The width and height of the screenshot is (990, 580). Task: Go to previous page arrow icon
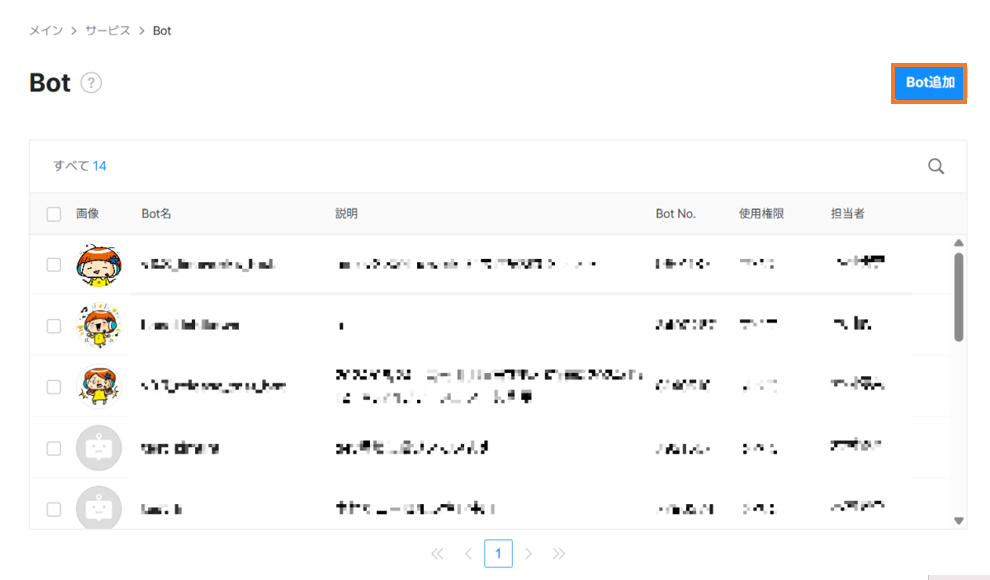tap(468, 553)
